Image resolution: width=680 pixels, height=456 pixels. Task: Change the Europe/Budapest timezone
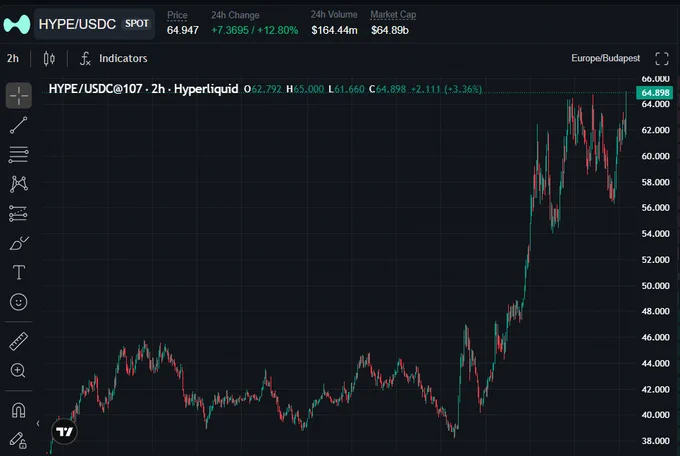(x=605, y=58)
